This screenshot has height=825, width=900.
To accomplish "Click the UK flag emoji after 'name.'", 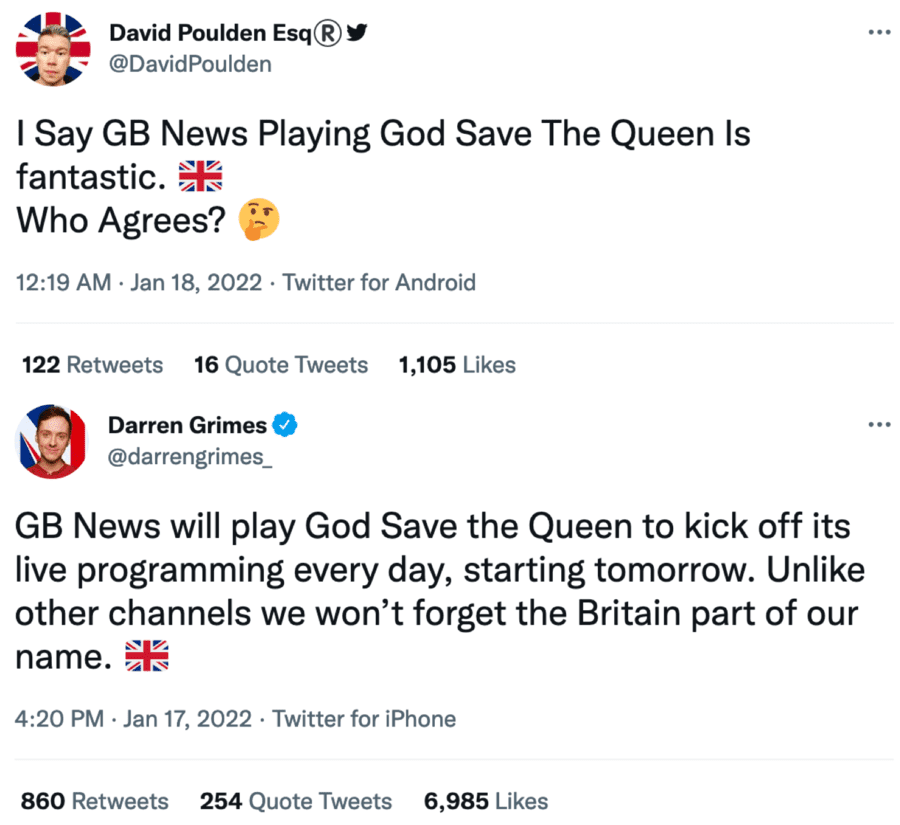I will [x=146, y=656].
